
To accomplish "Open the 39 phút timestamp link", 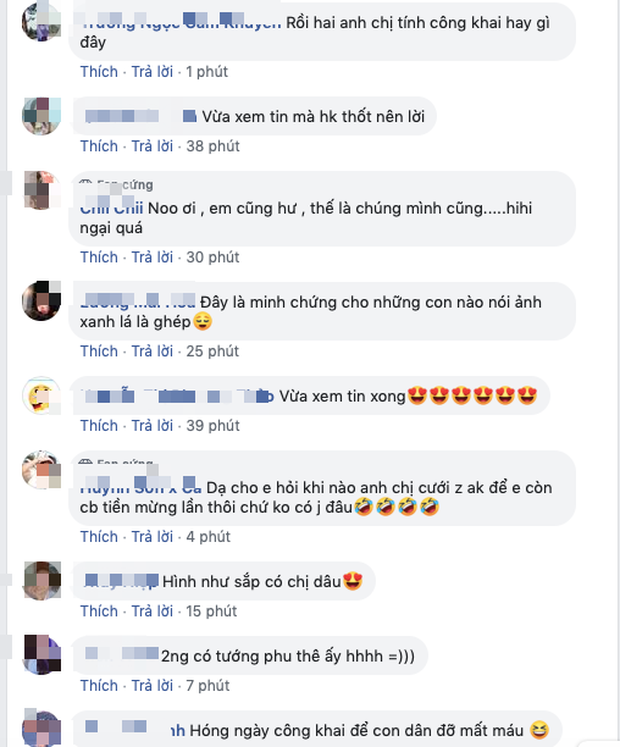I will [213, 425].
